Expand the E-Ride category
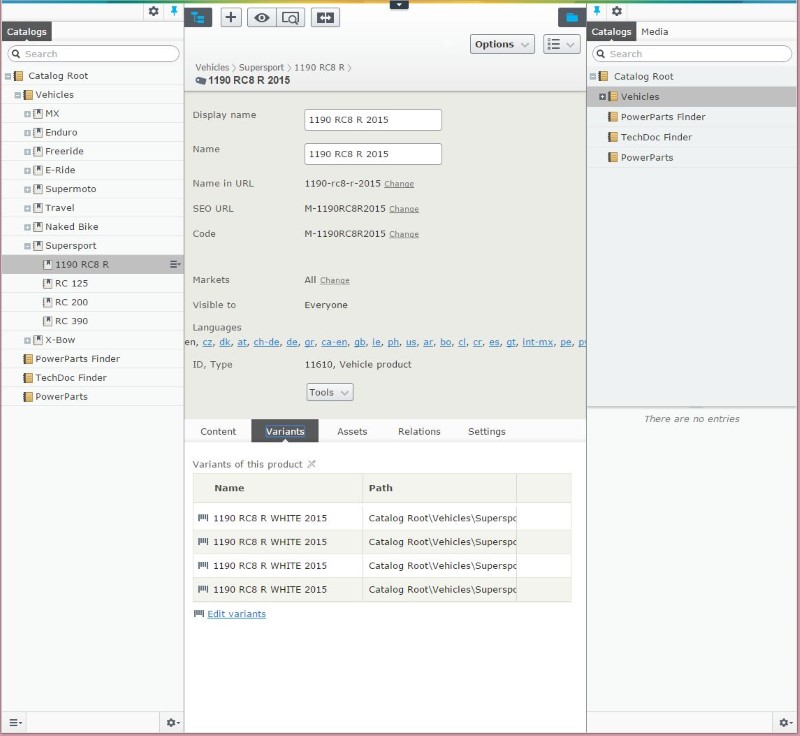The width and height of the screenshot is (800, 736). pos(27,170)
